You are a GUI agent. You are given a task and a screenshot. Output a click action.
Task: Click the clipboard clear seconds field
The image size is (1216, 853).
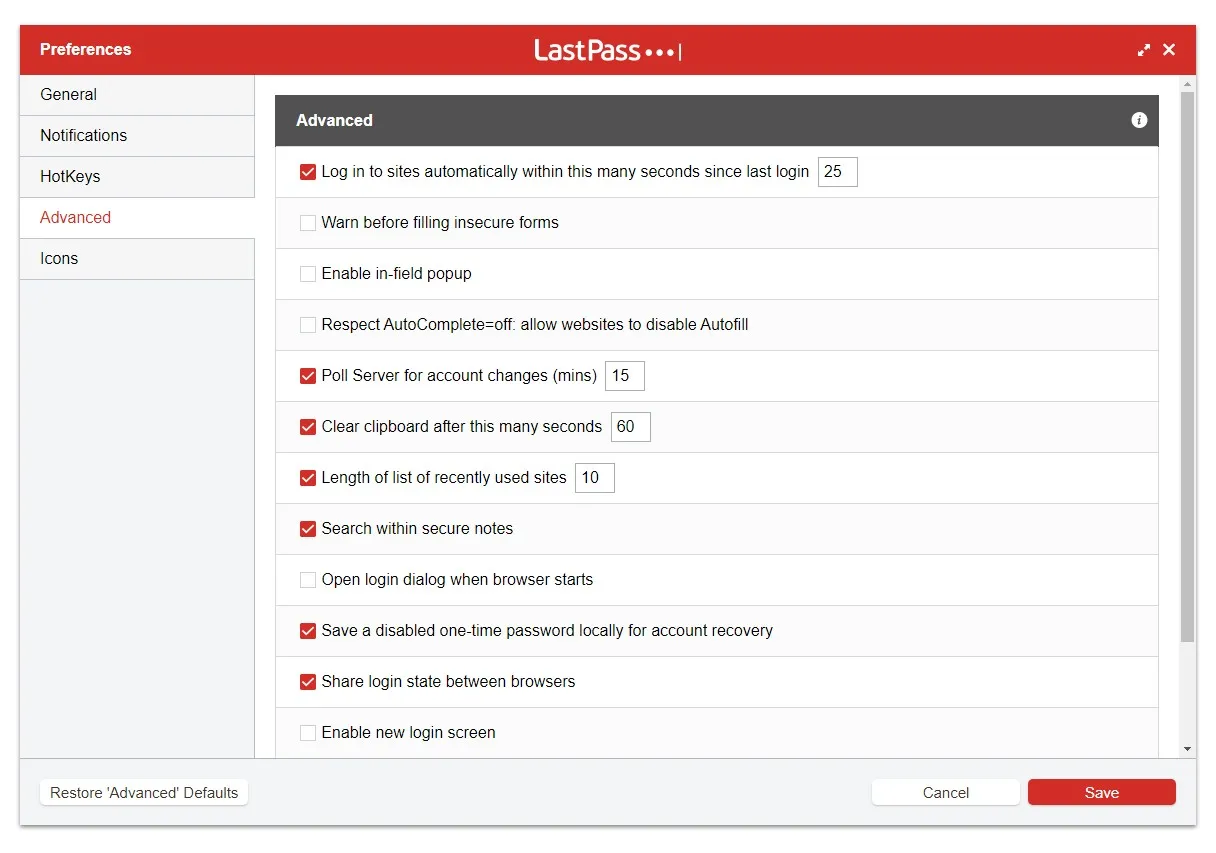(631, 427)
